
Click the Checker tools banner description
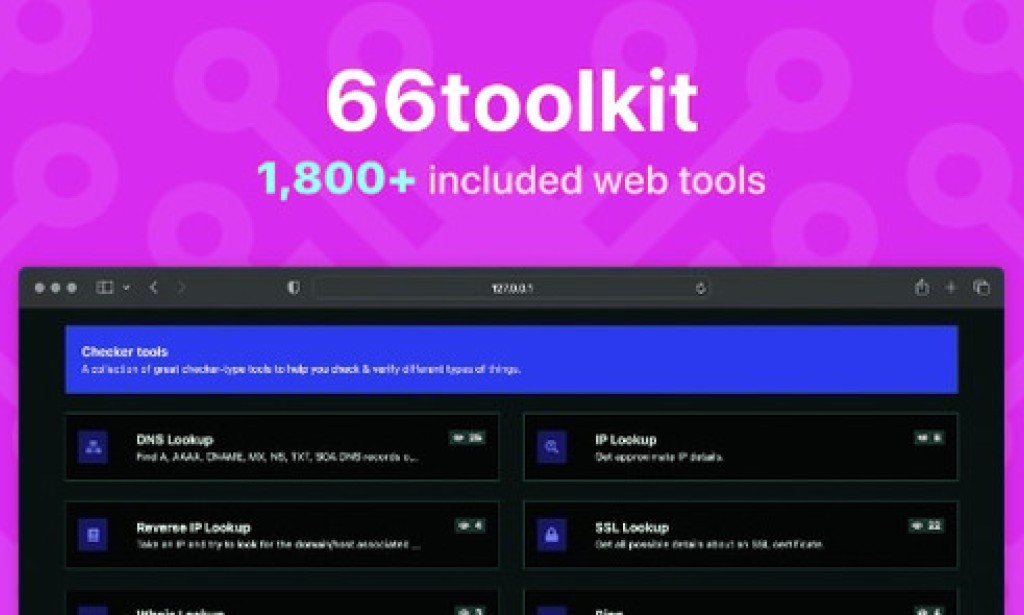[301, 369]
